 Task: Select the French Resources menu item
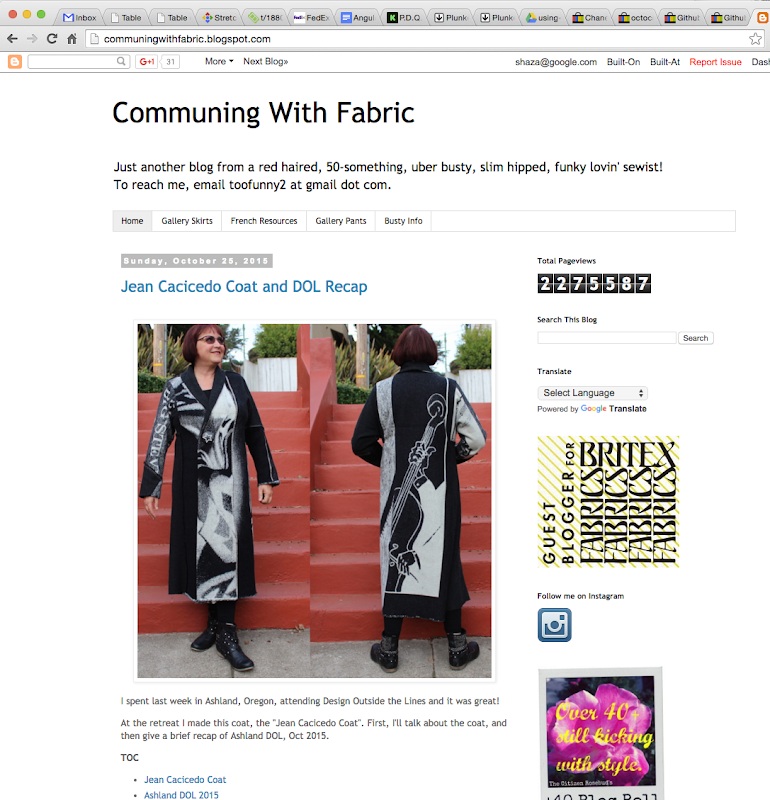[264, 221]
